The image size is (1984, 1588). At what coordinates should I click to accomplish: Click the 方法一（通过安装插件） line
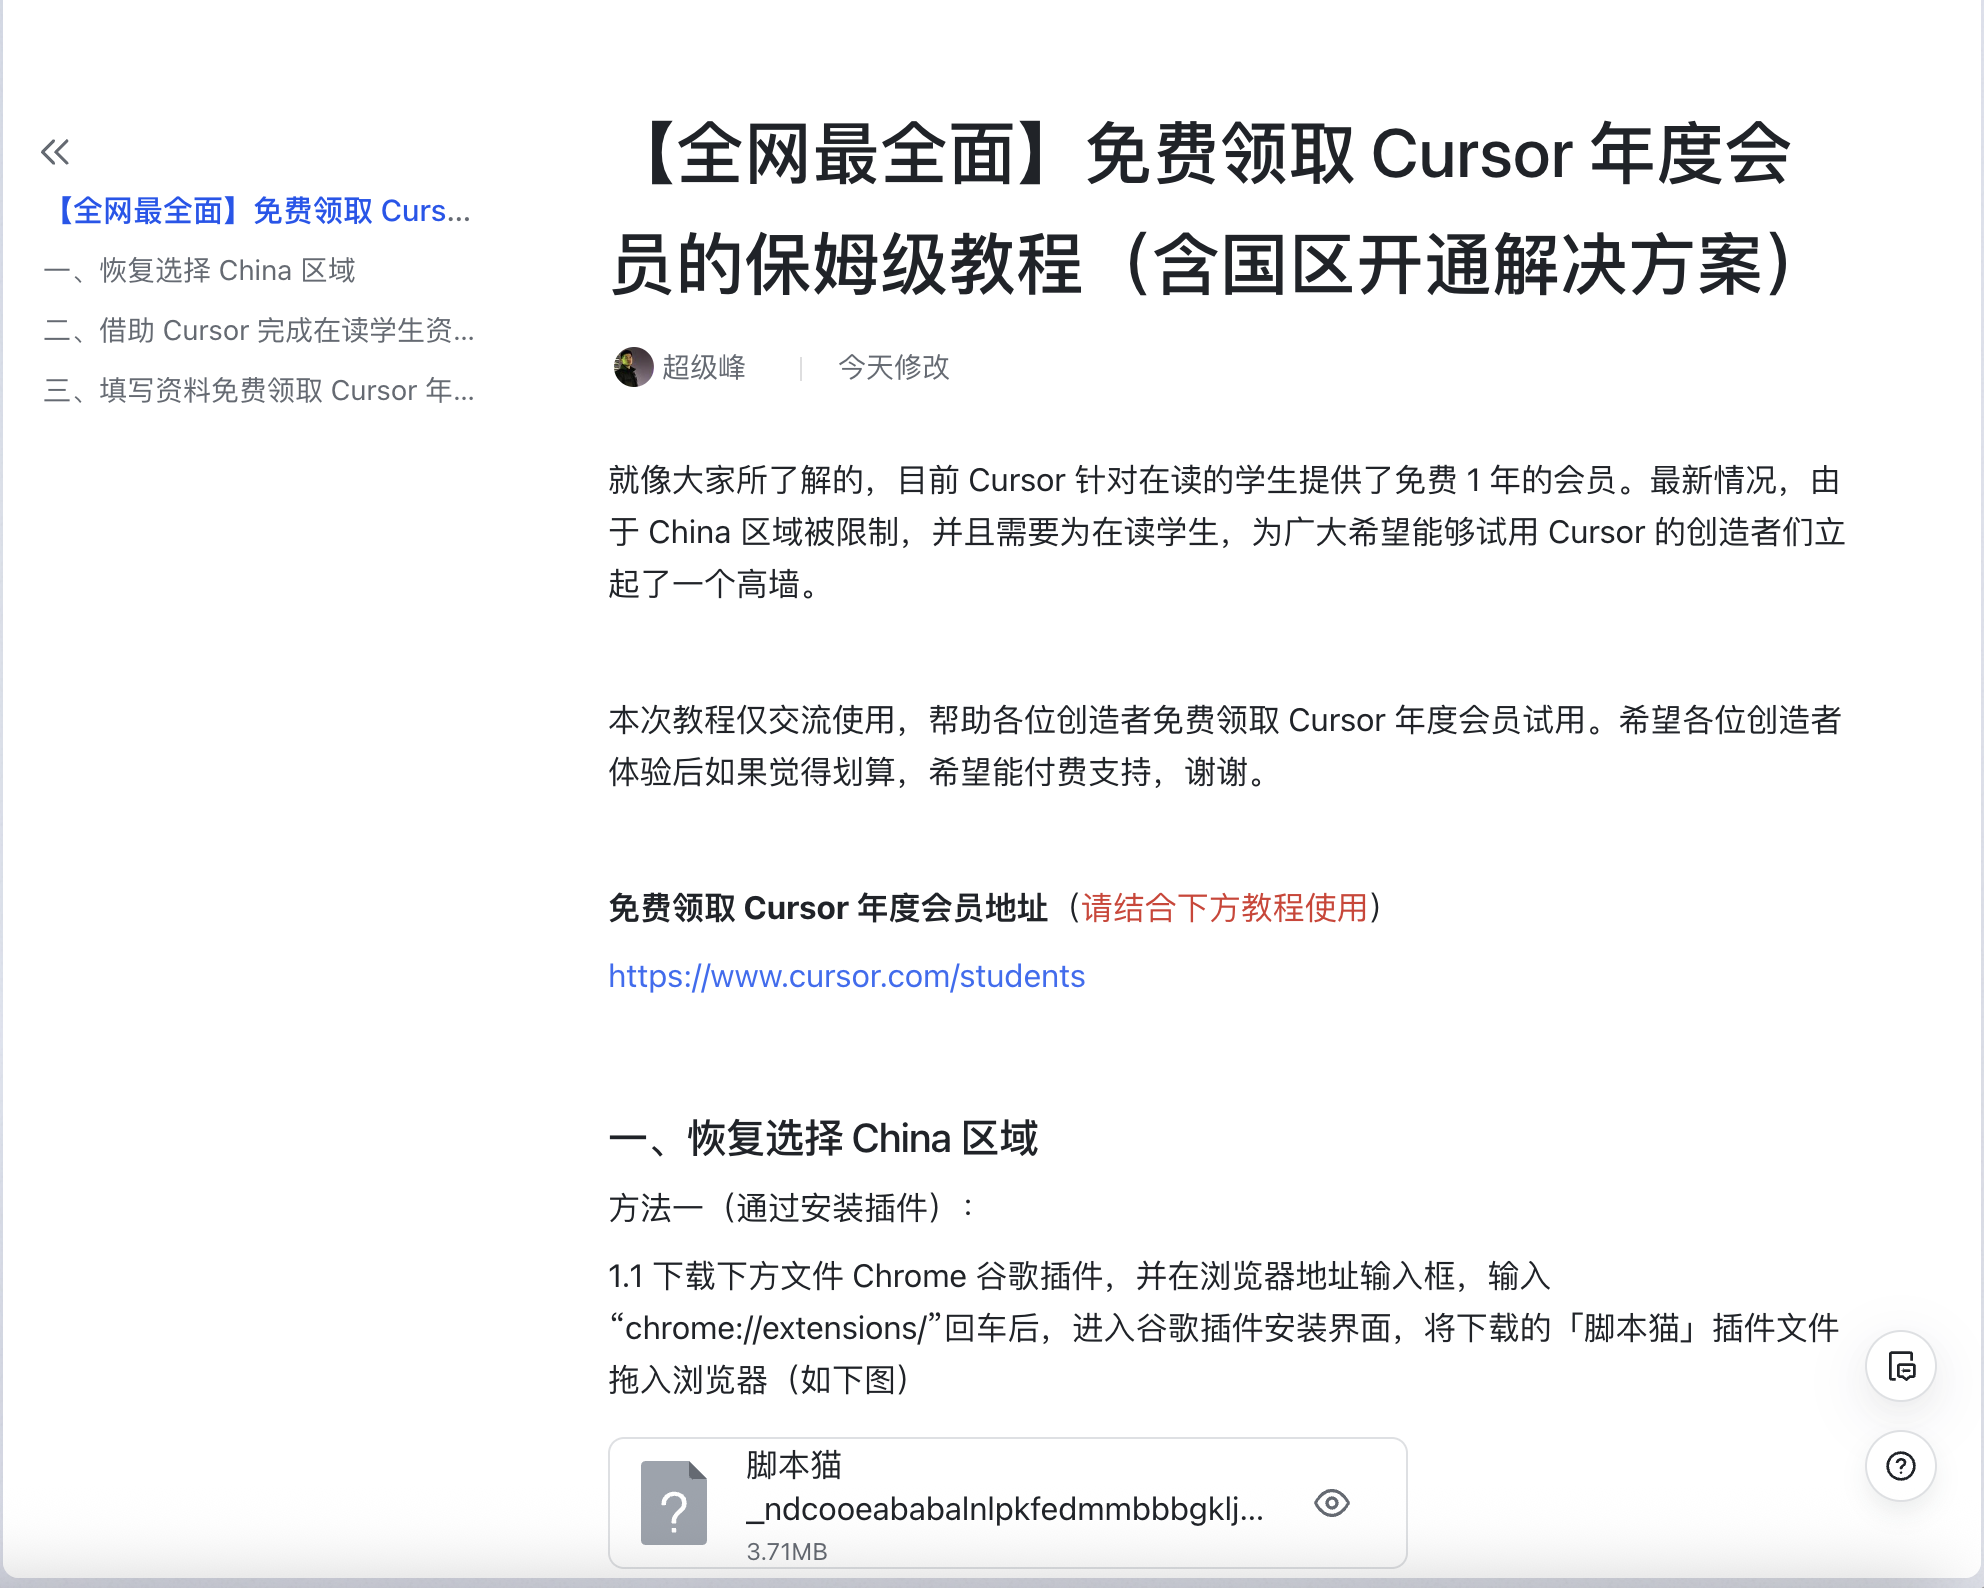[790, 1208]
